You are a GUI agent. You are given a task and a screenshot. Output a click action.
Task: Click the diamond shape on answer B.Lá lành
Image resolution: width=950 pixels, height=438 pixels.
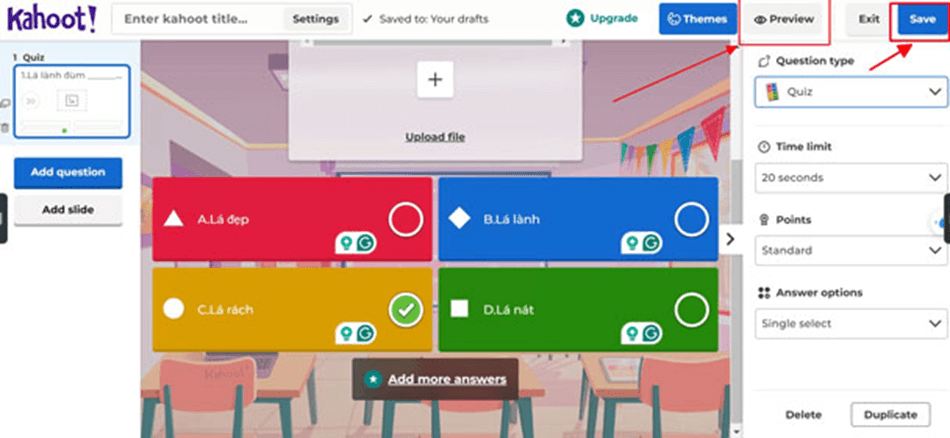point(459,219)
